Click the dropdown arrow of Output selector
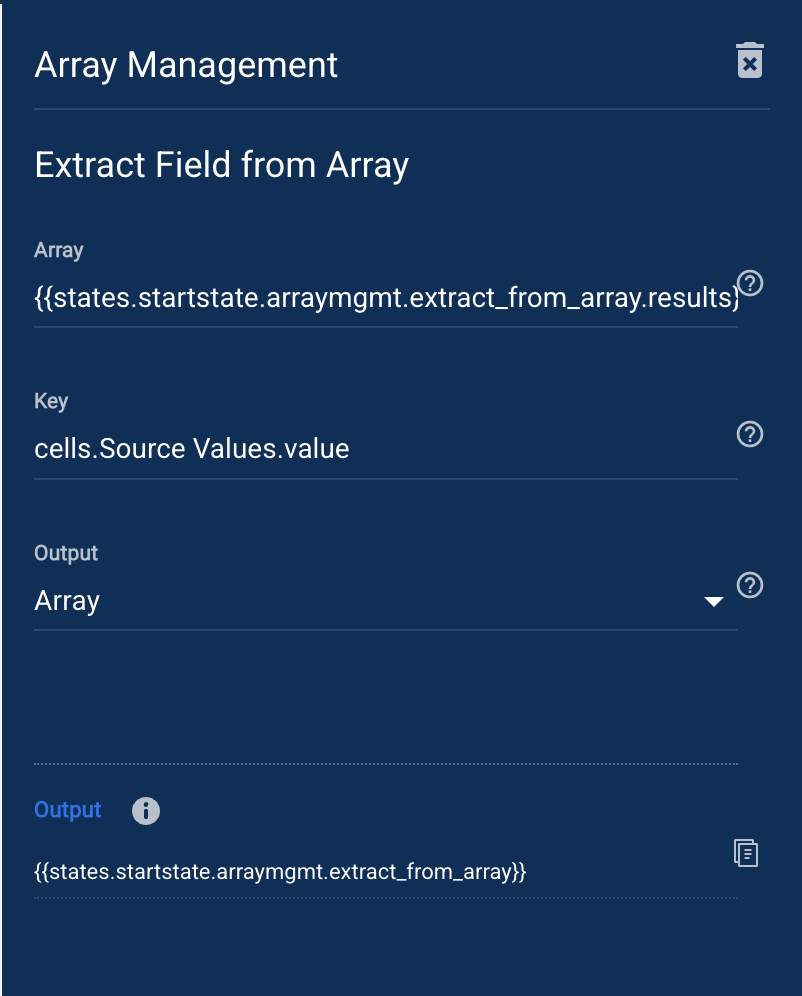 coord(714,602)
